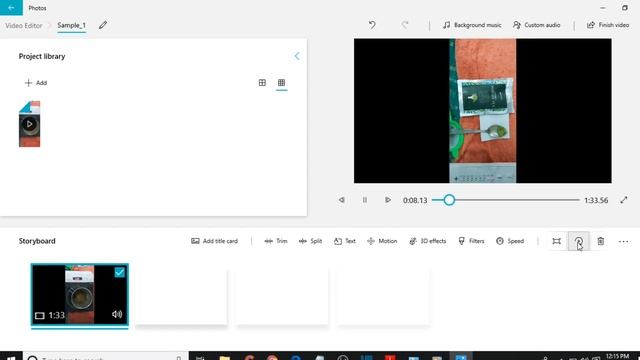Click the taskbar clock
Image resolution: width=640 pixels, height=360 pixels.
[617, 357]
